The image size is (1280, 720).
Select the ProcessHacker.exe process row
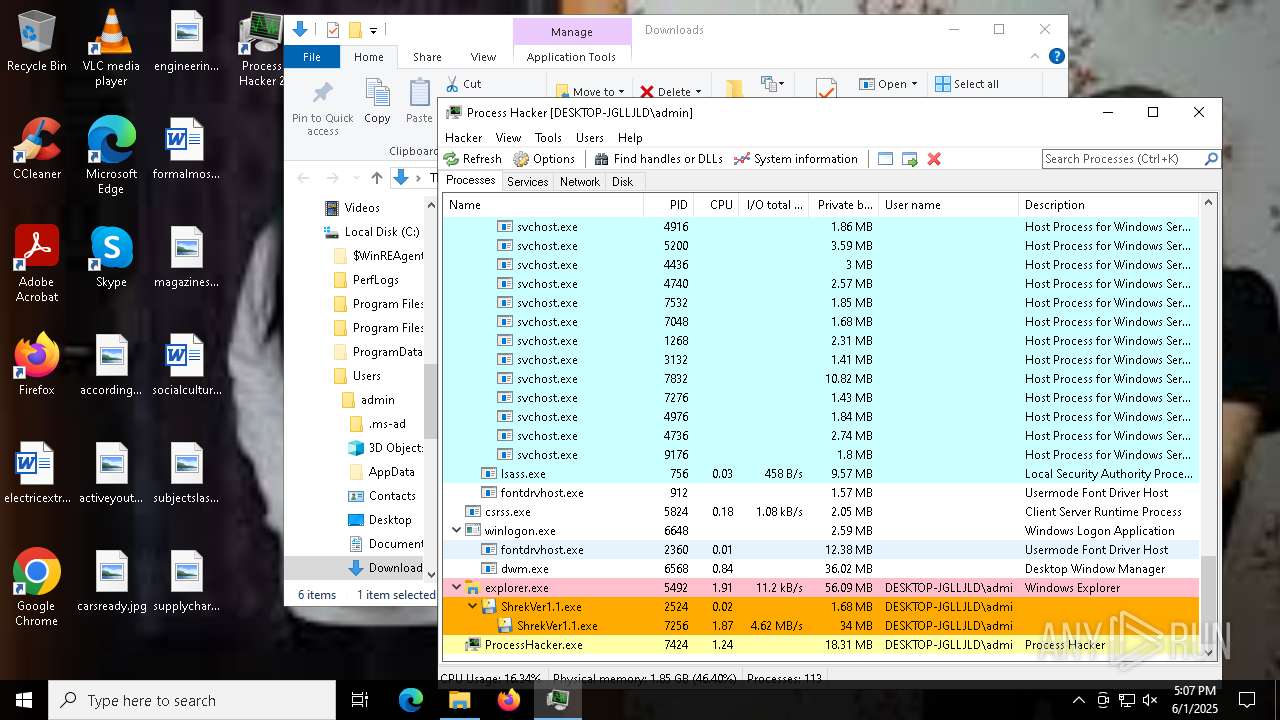[x=820, y=645]
